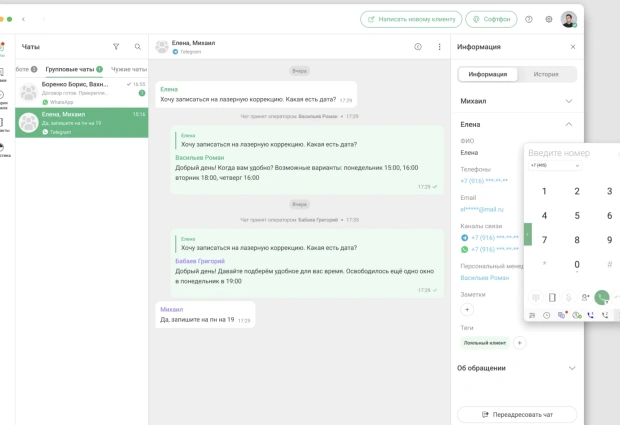Viewport: 620px width, 425px height.
Task: Collapse the Елена contact section
Action: [569, 124]
